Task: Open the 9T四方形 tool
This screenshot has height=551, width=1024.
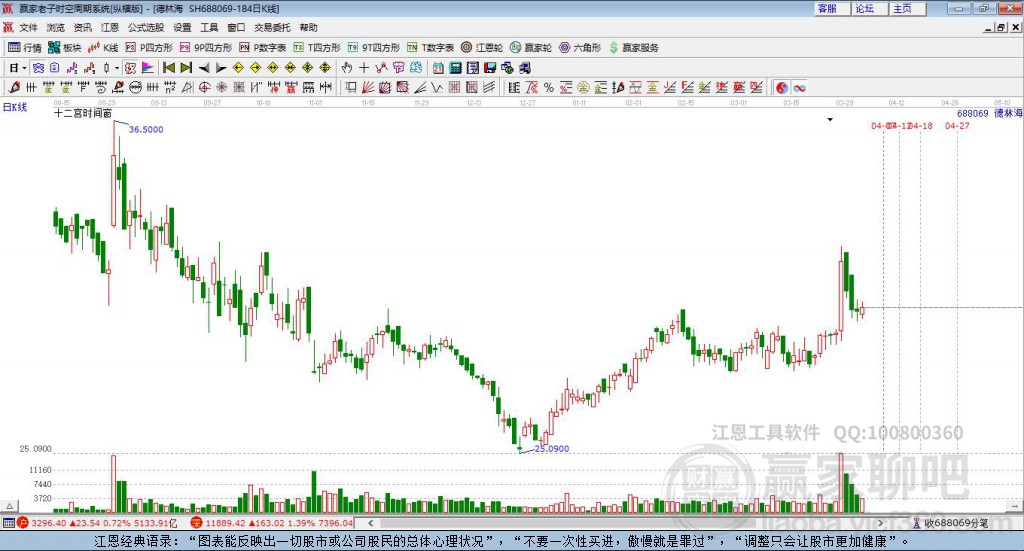Action: [374, 48]
